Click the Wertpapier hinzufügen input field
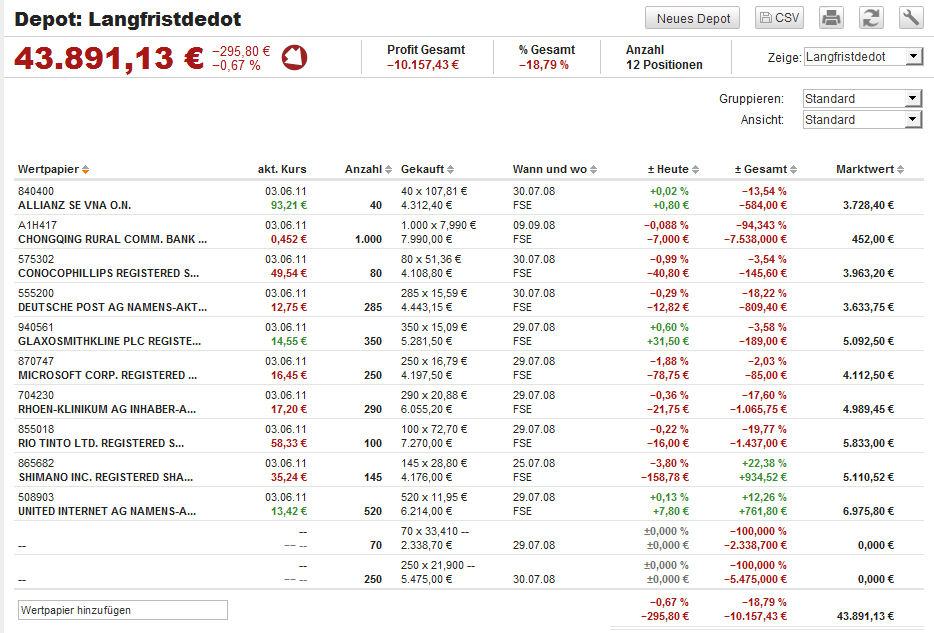The image size is (934, 633). pos(123,610)
